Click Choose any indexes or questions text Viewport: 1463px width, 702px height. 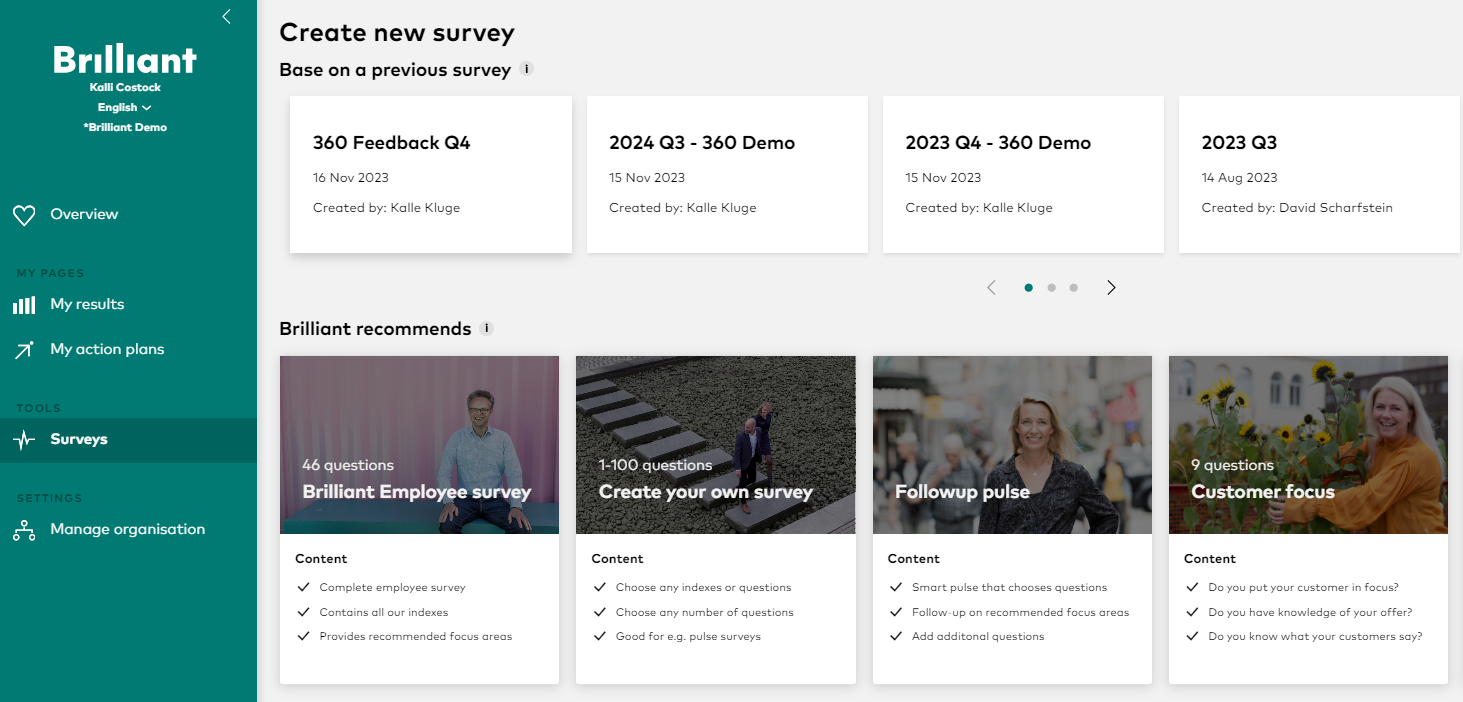click(x=704, y=587)
